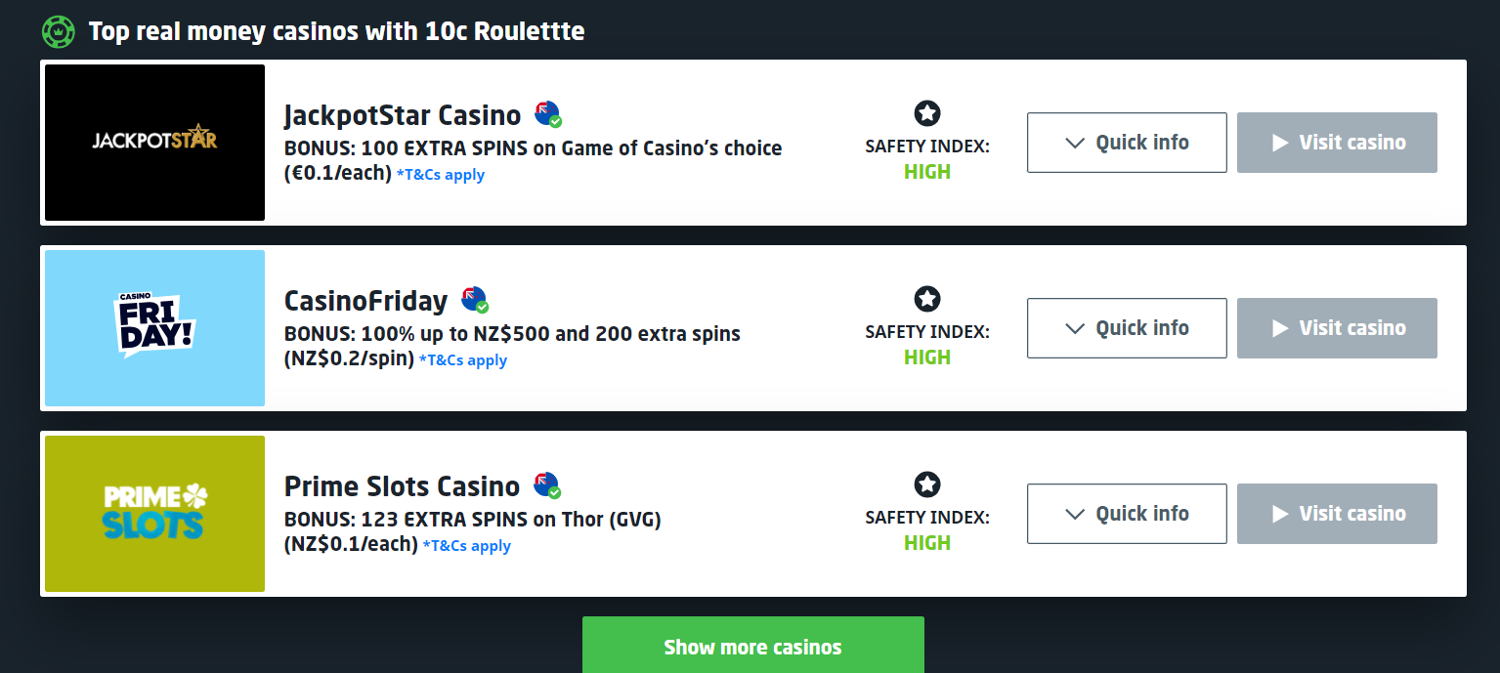This screenshot has width=1500, height=673.
Task: Expand Quick info for CasinoFriday
Action: (x=1126, y=328)
